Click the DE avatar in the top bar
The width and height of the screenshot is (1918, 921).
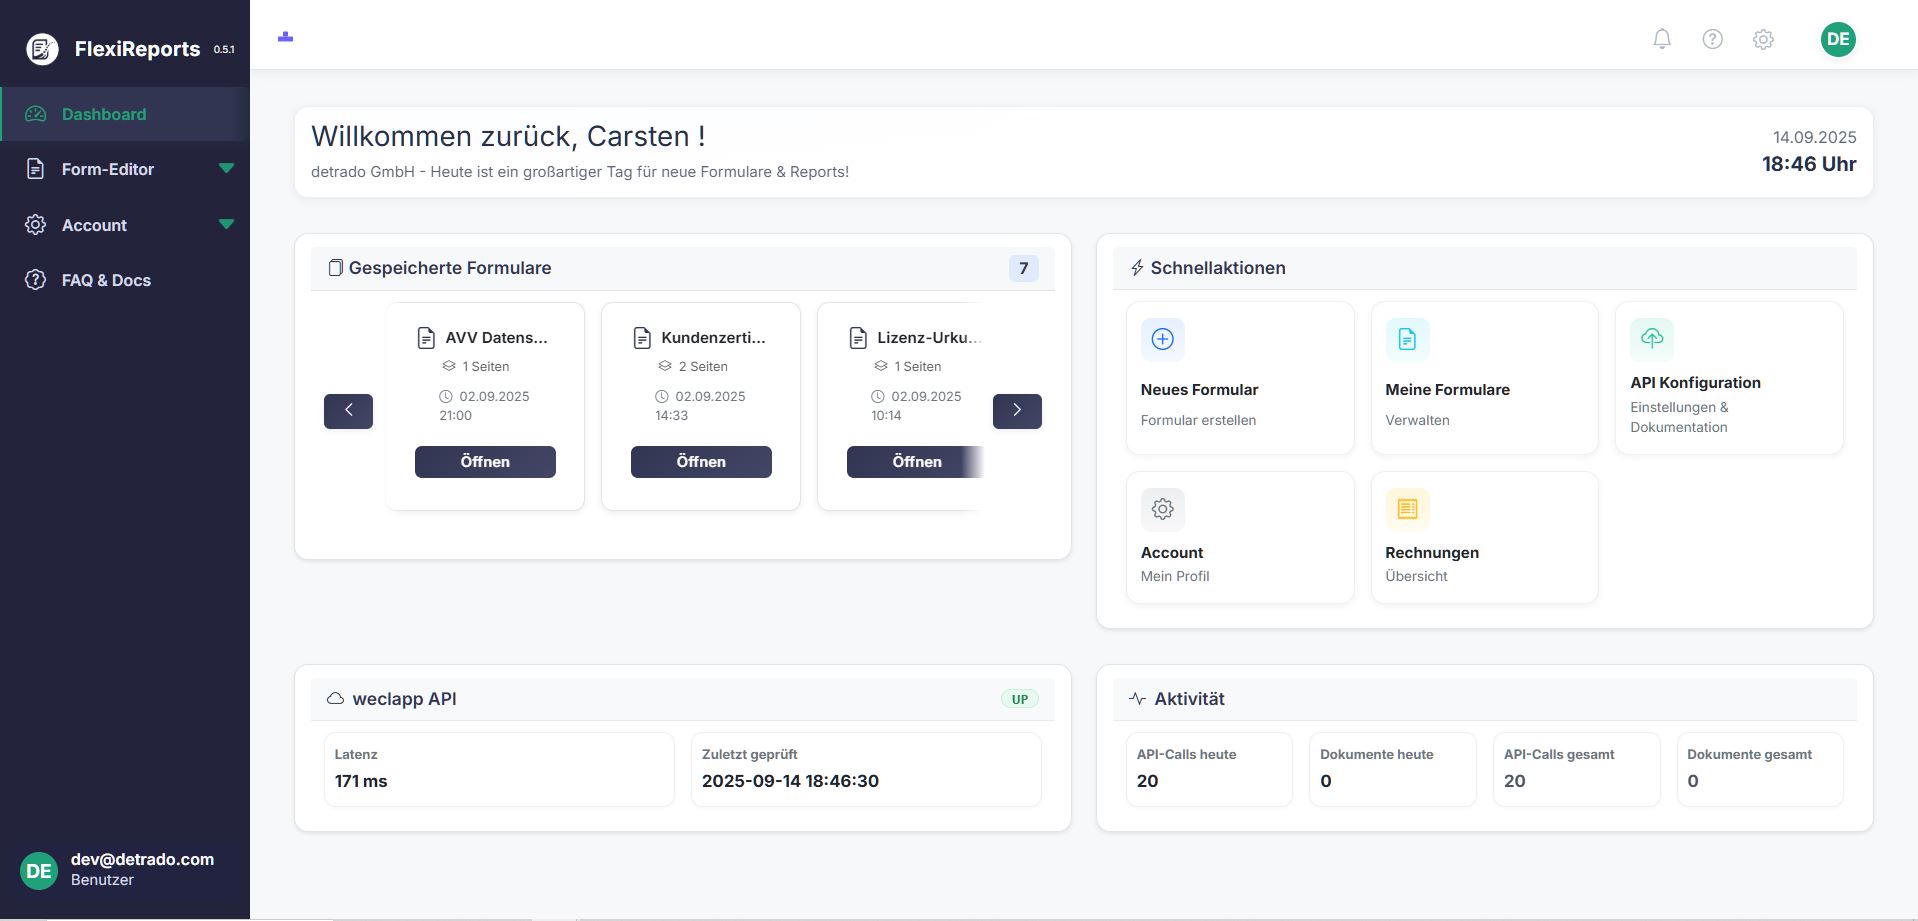1838,39
